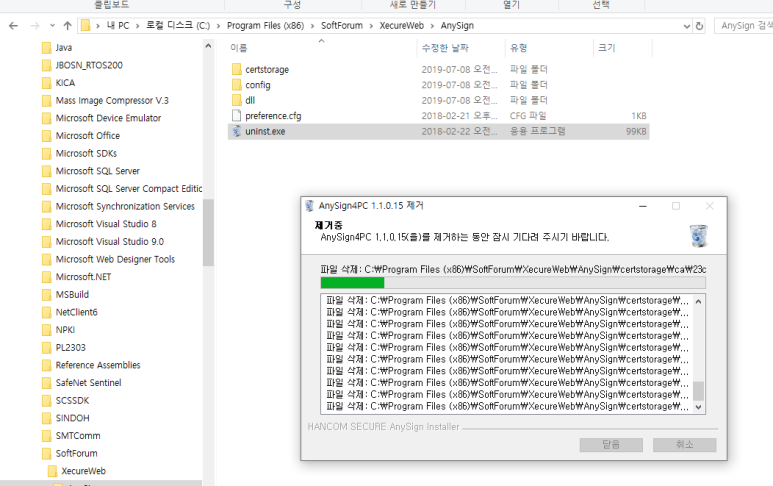Select Microsoft.NET folder in tree
This screenshot has width=773, height=486.
[83, 277]
